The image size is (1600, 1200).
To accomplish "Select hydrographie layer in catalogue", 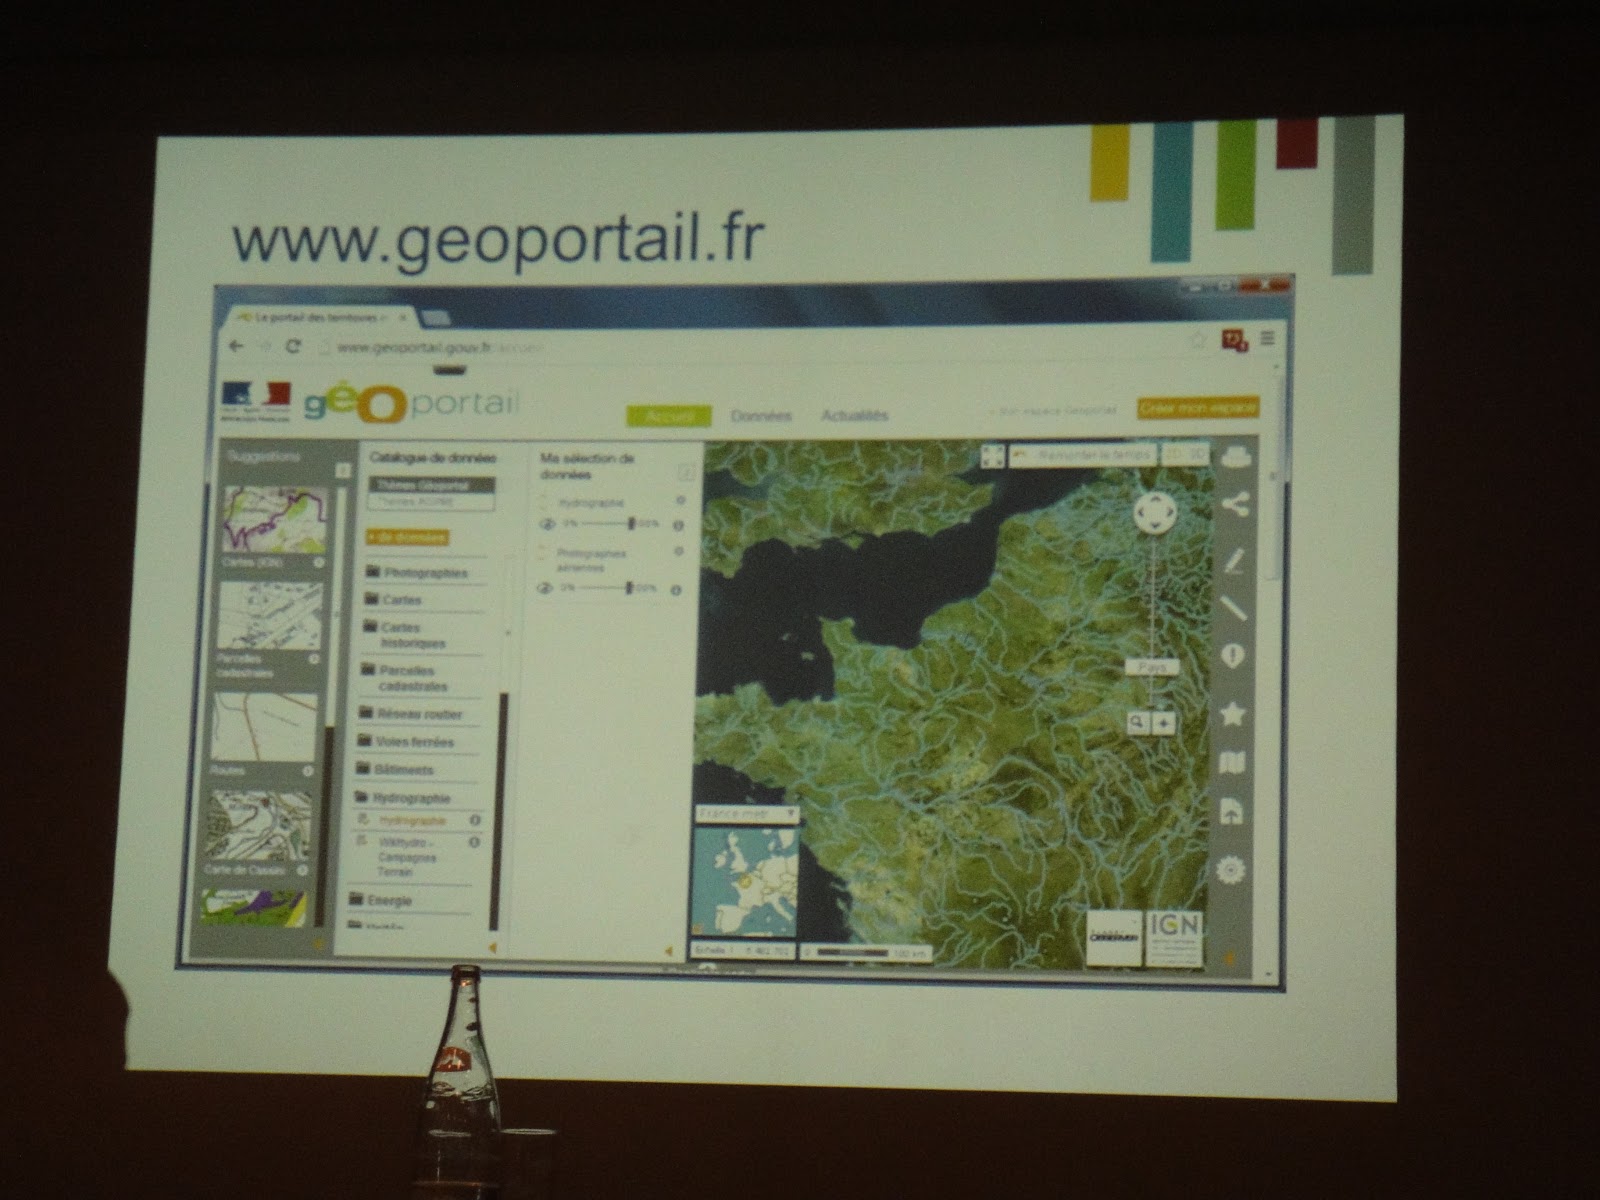I will [411, 821].
